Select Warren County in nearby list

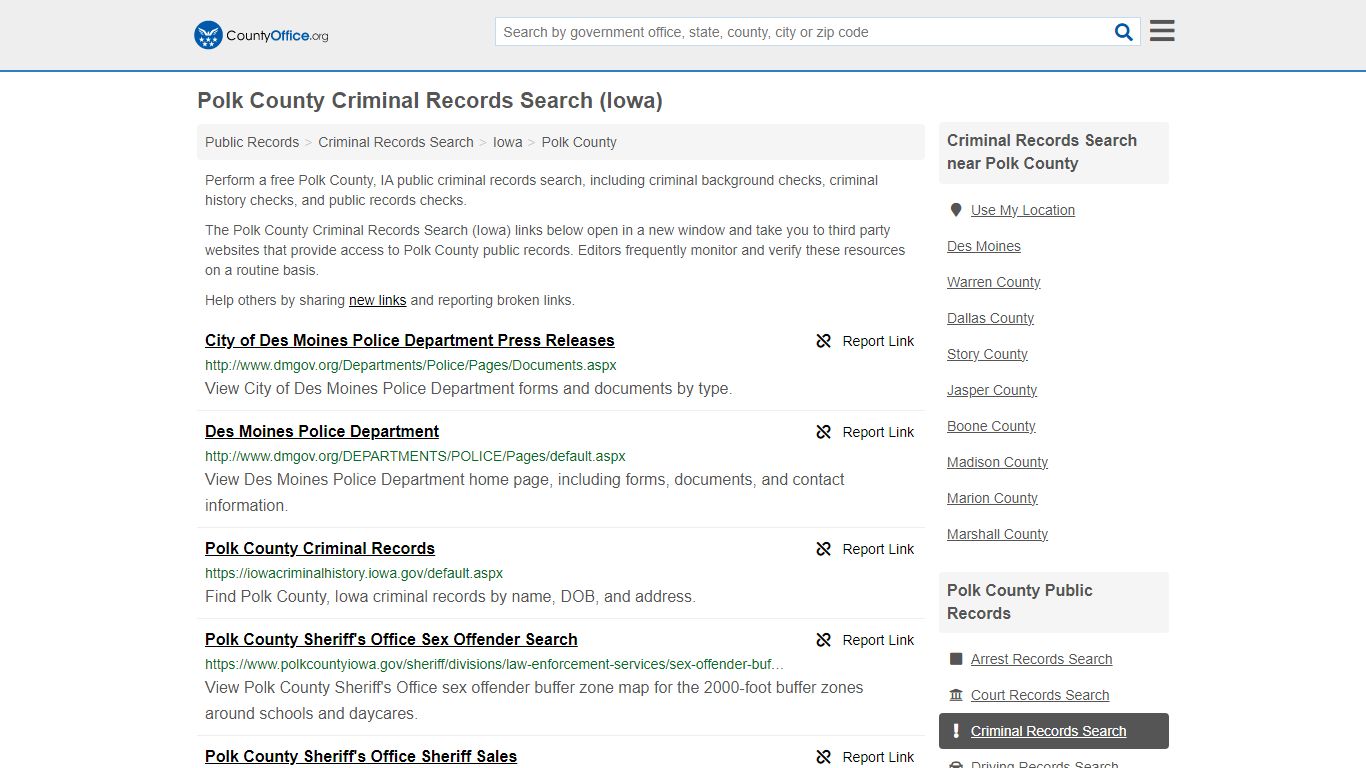994,282
